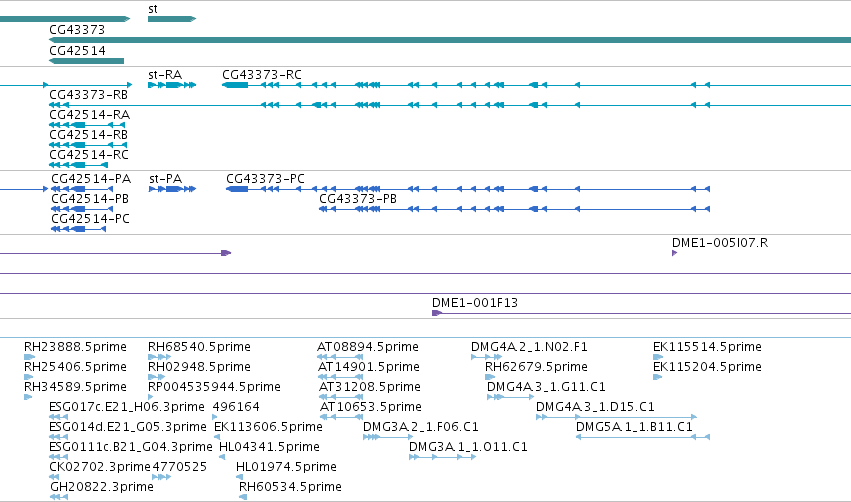
Task: Click the CG42514-PC label
Action: 91,219
